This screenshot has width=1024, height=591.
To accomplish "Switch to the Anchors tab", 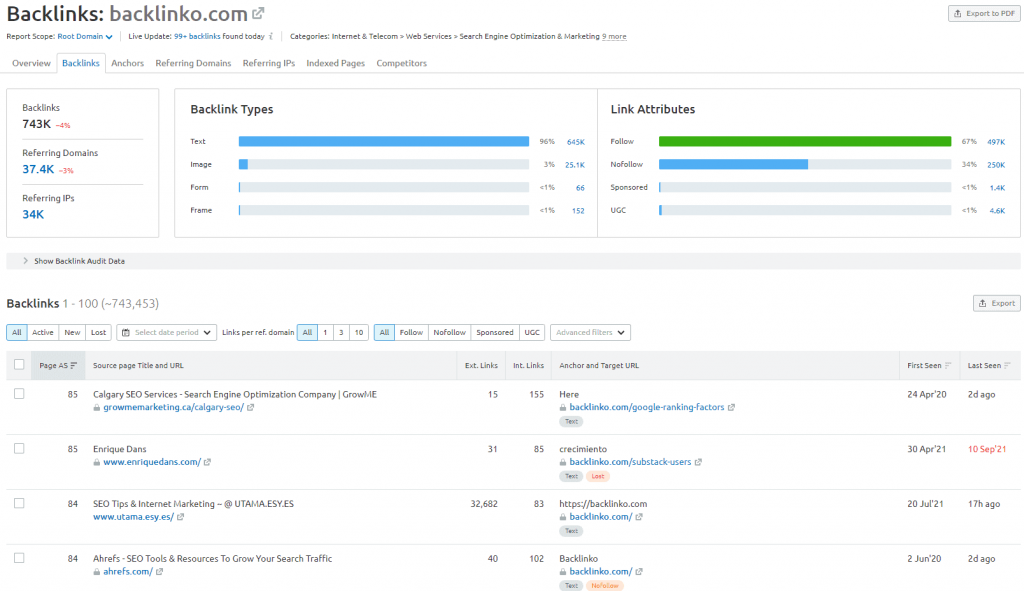I will tap(127, 63).
